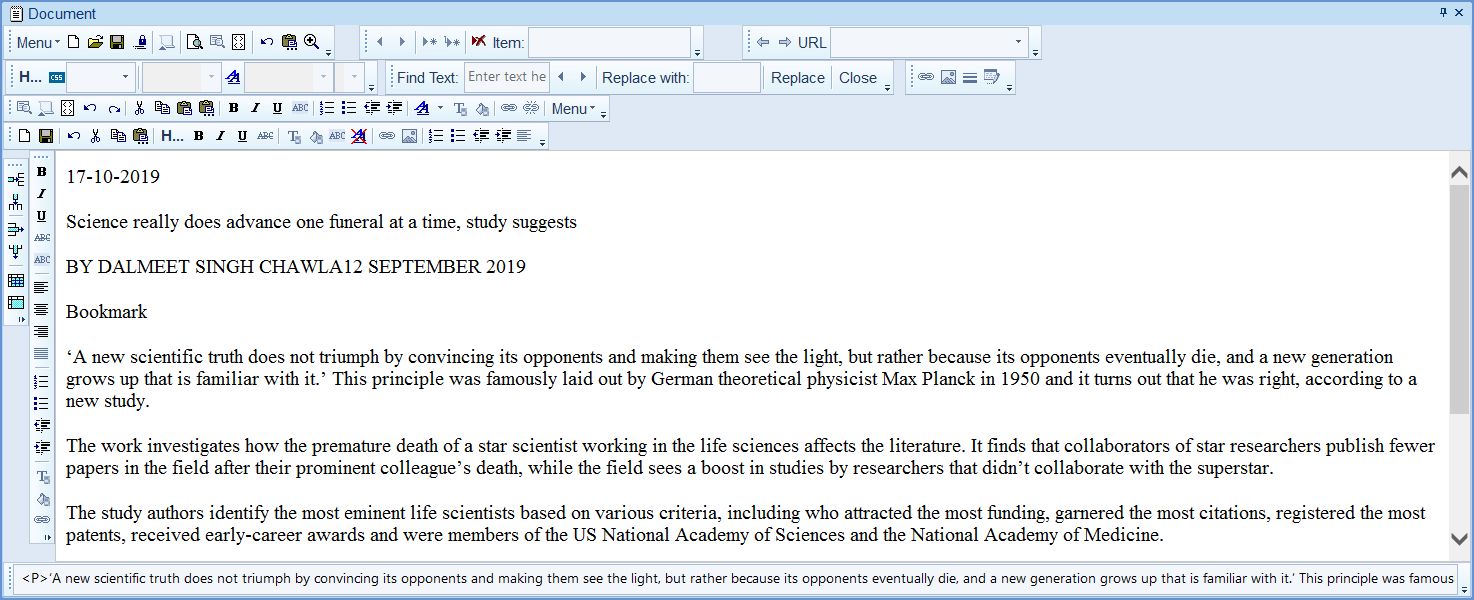Click the table grid icon in left sidebar
Screen dimensions: 1474x600
16,281
